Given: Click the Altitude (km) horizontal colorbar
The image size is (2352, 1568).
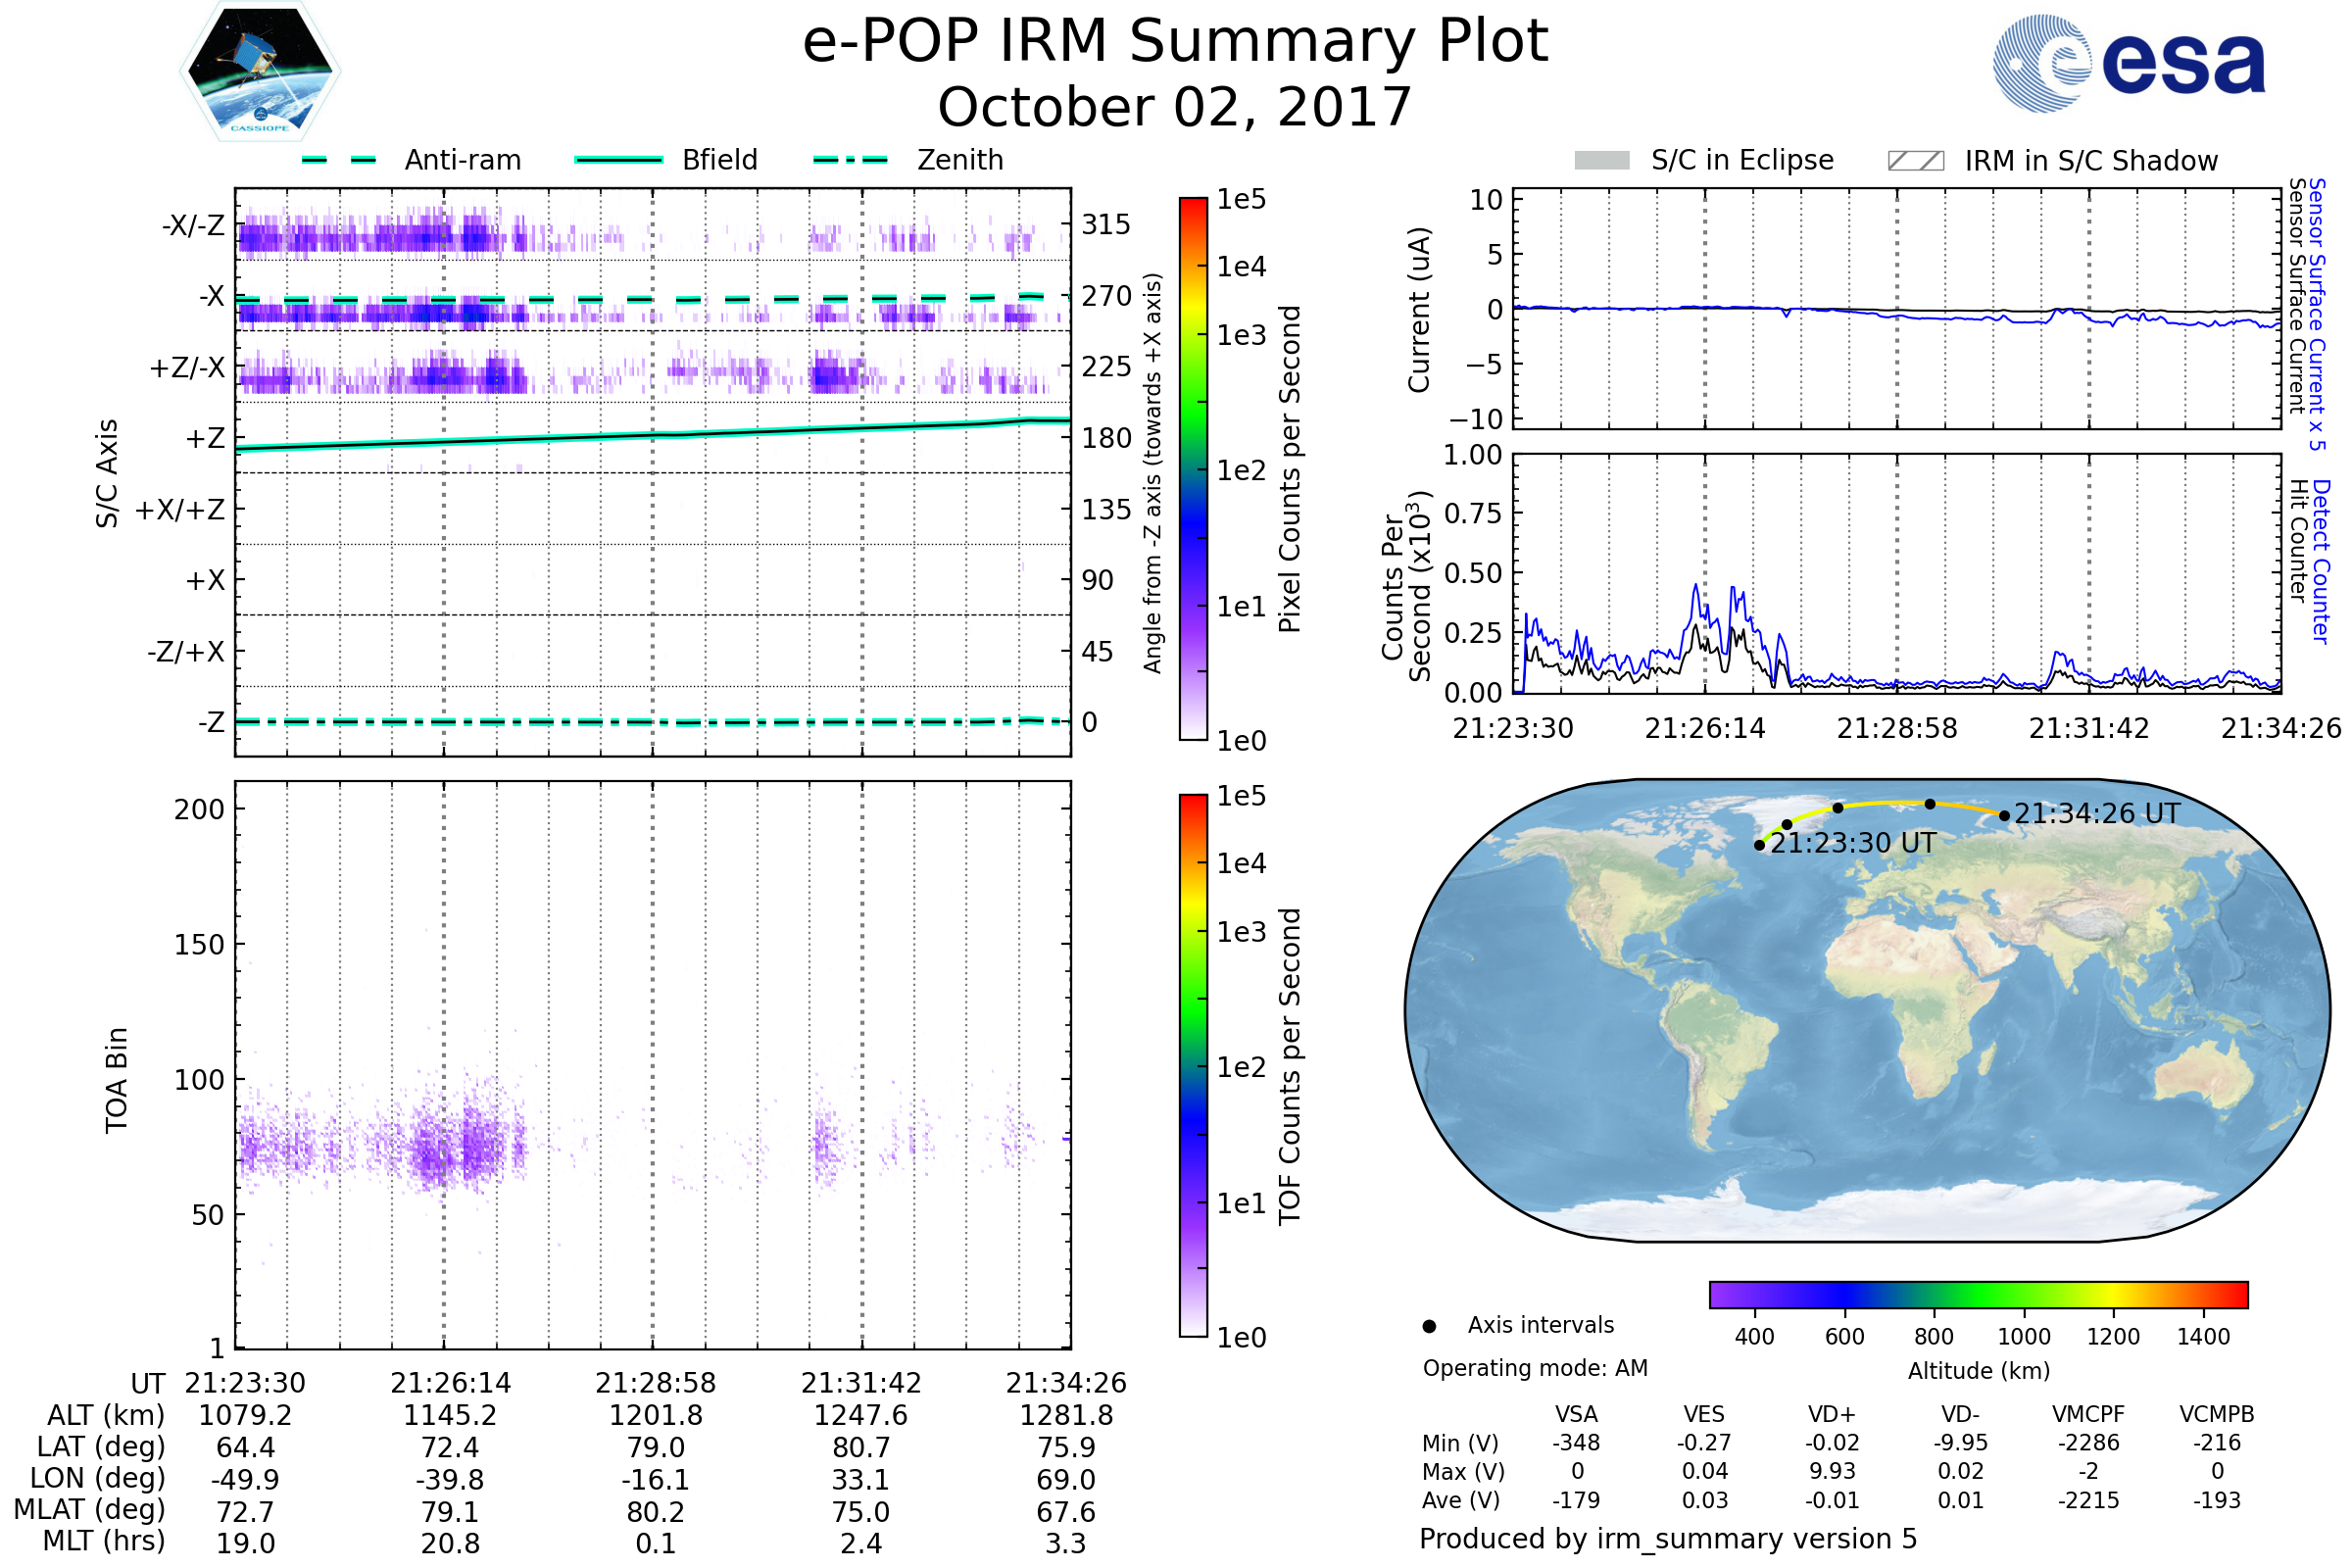Looking at the screenshot, I should 1978,1295.
